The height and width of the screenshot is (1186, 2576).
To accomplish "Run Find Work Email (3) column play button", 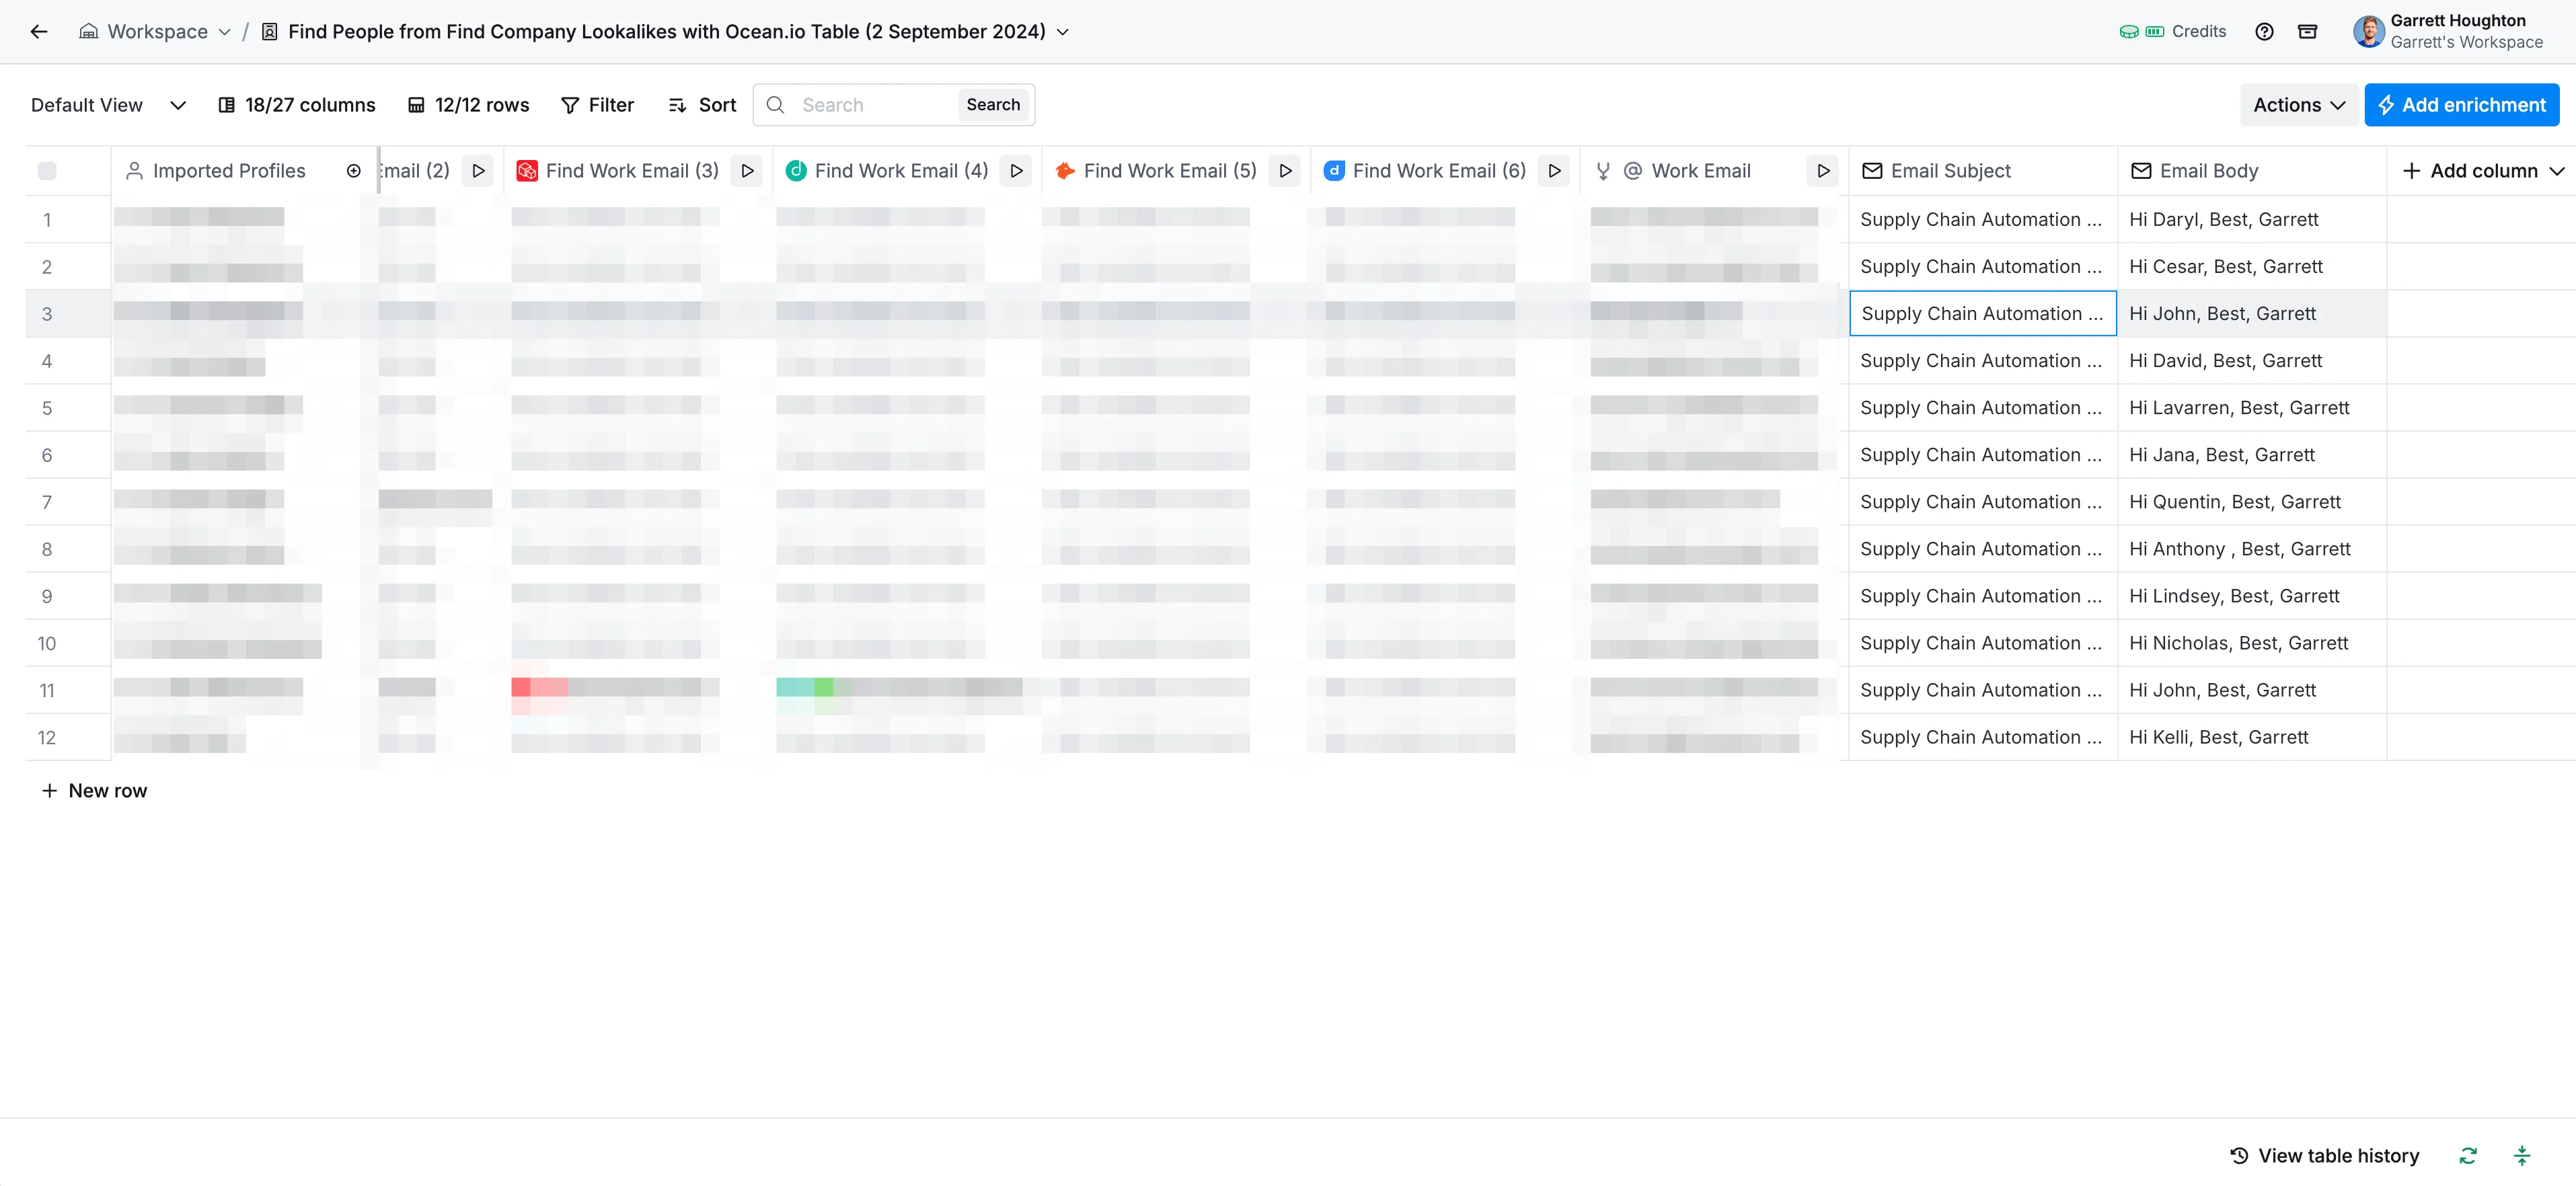I will pos(747,171).
